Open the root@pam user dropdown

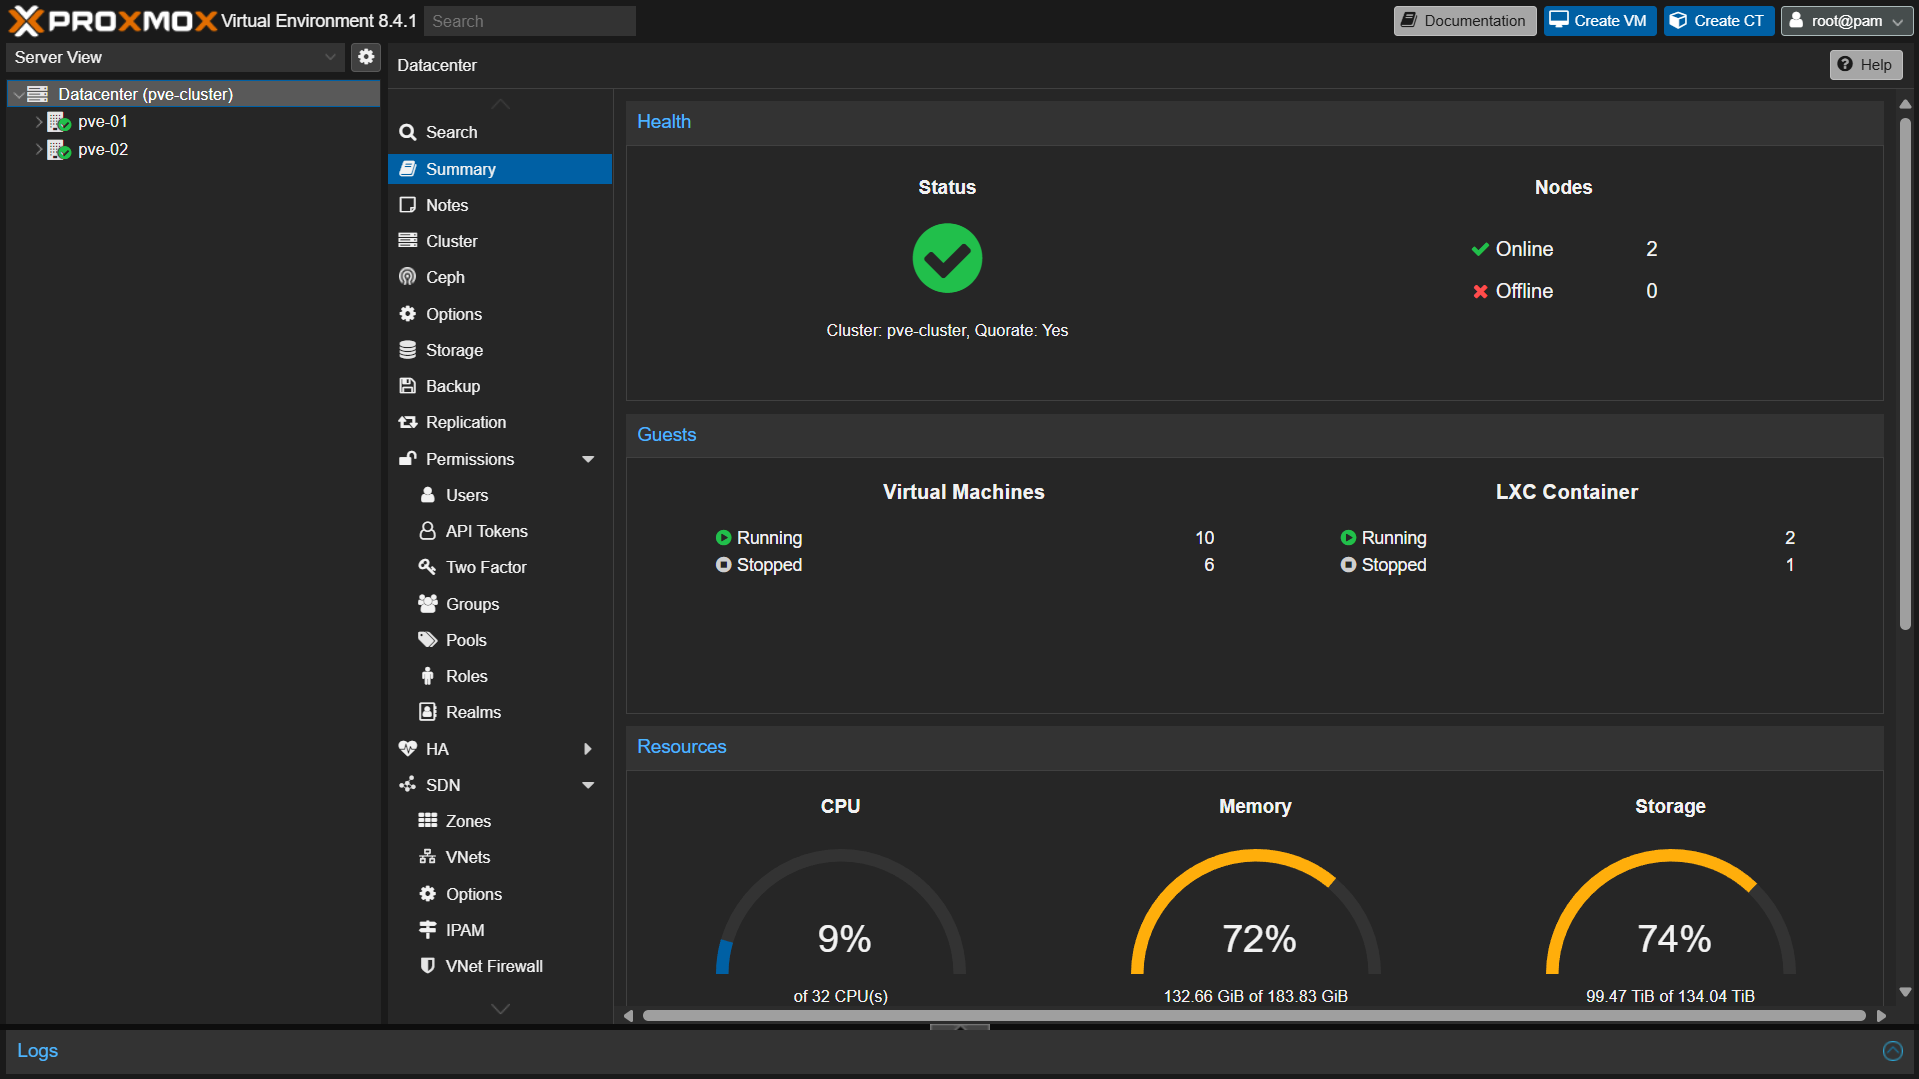click(1846, 21)
